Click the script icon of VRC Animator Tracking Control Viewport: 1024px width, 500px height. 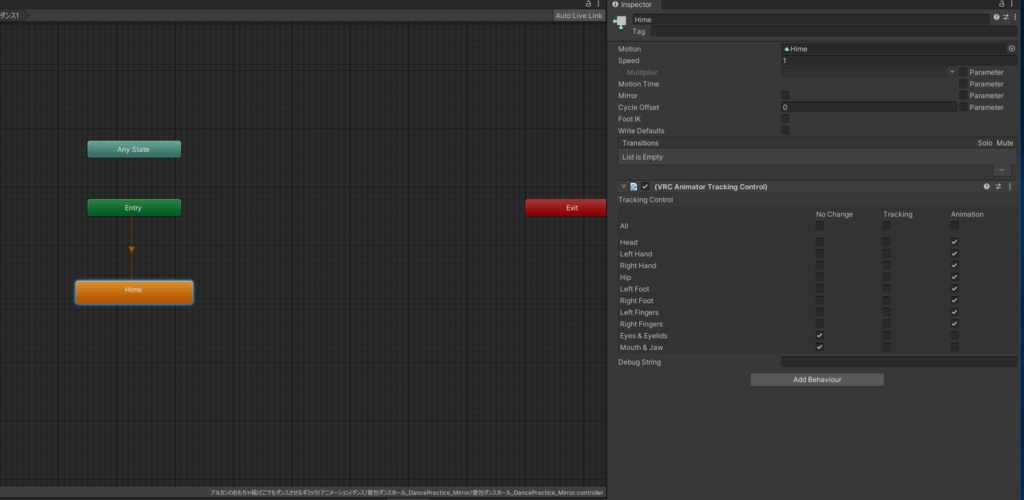(633, 187)
